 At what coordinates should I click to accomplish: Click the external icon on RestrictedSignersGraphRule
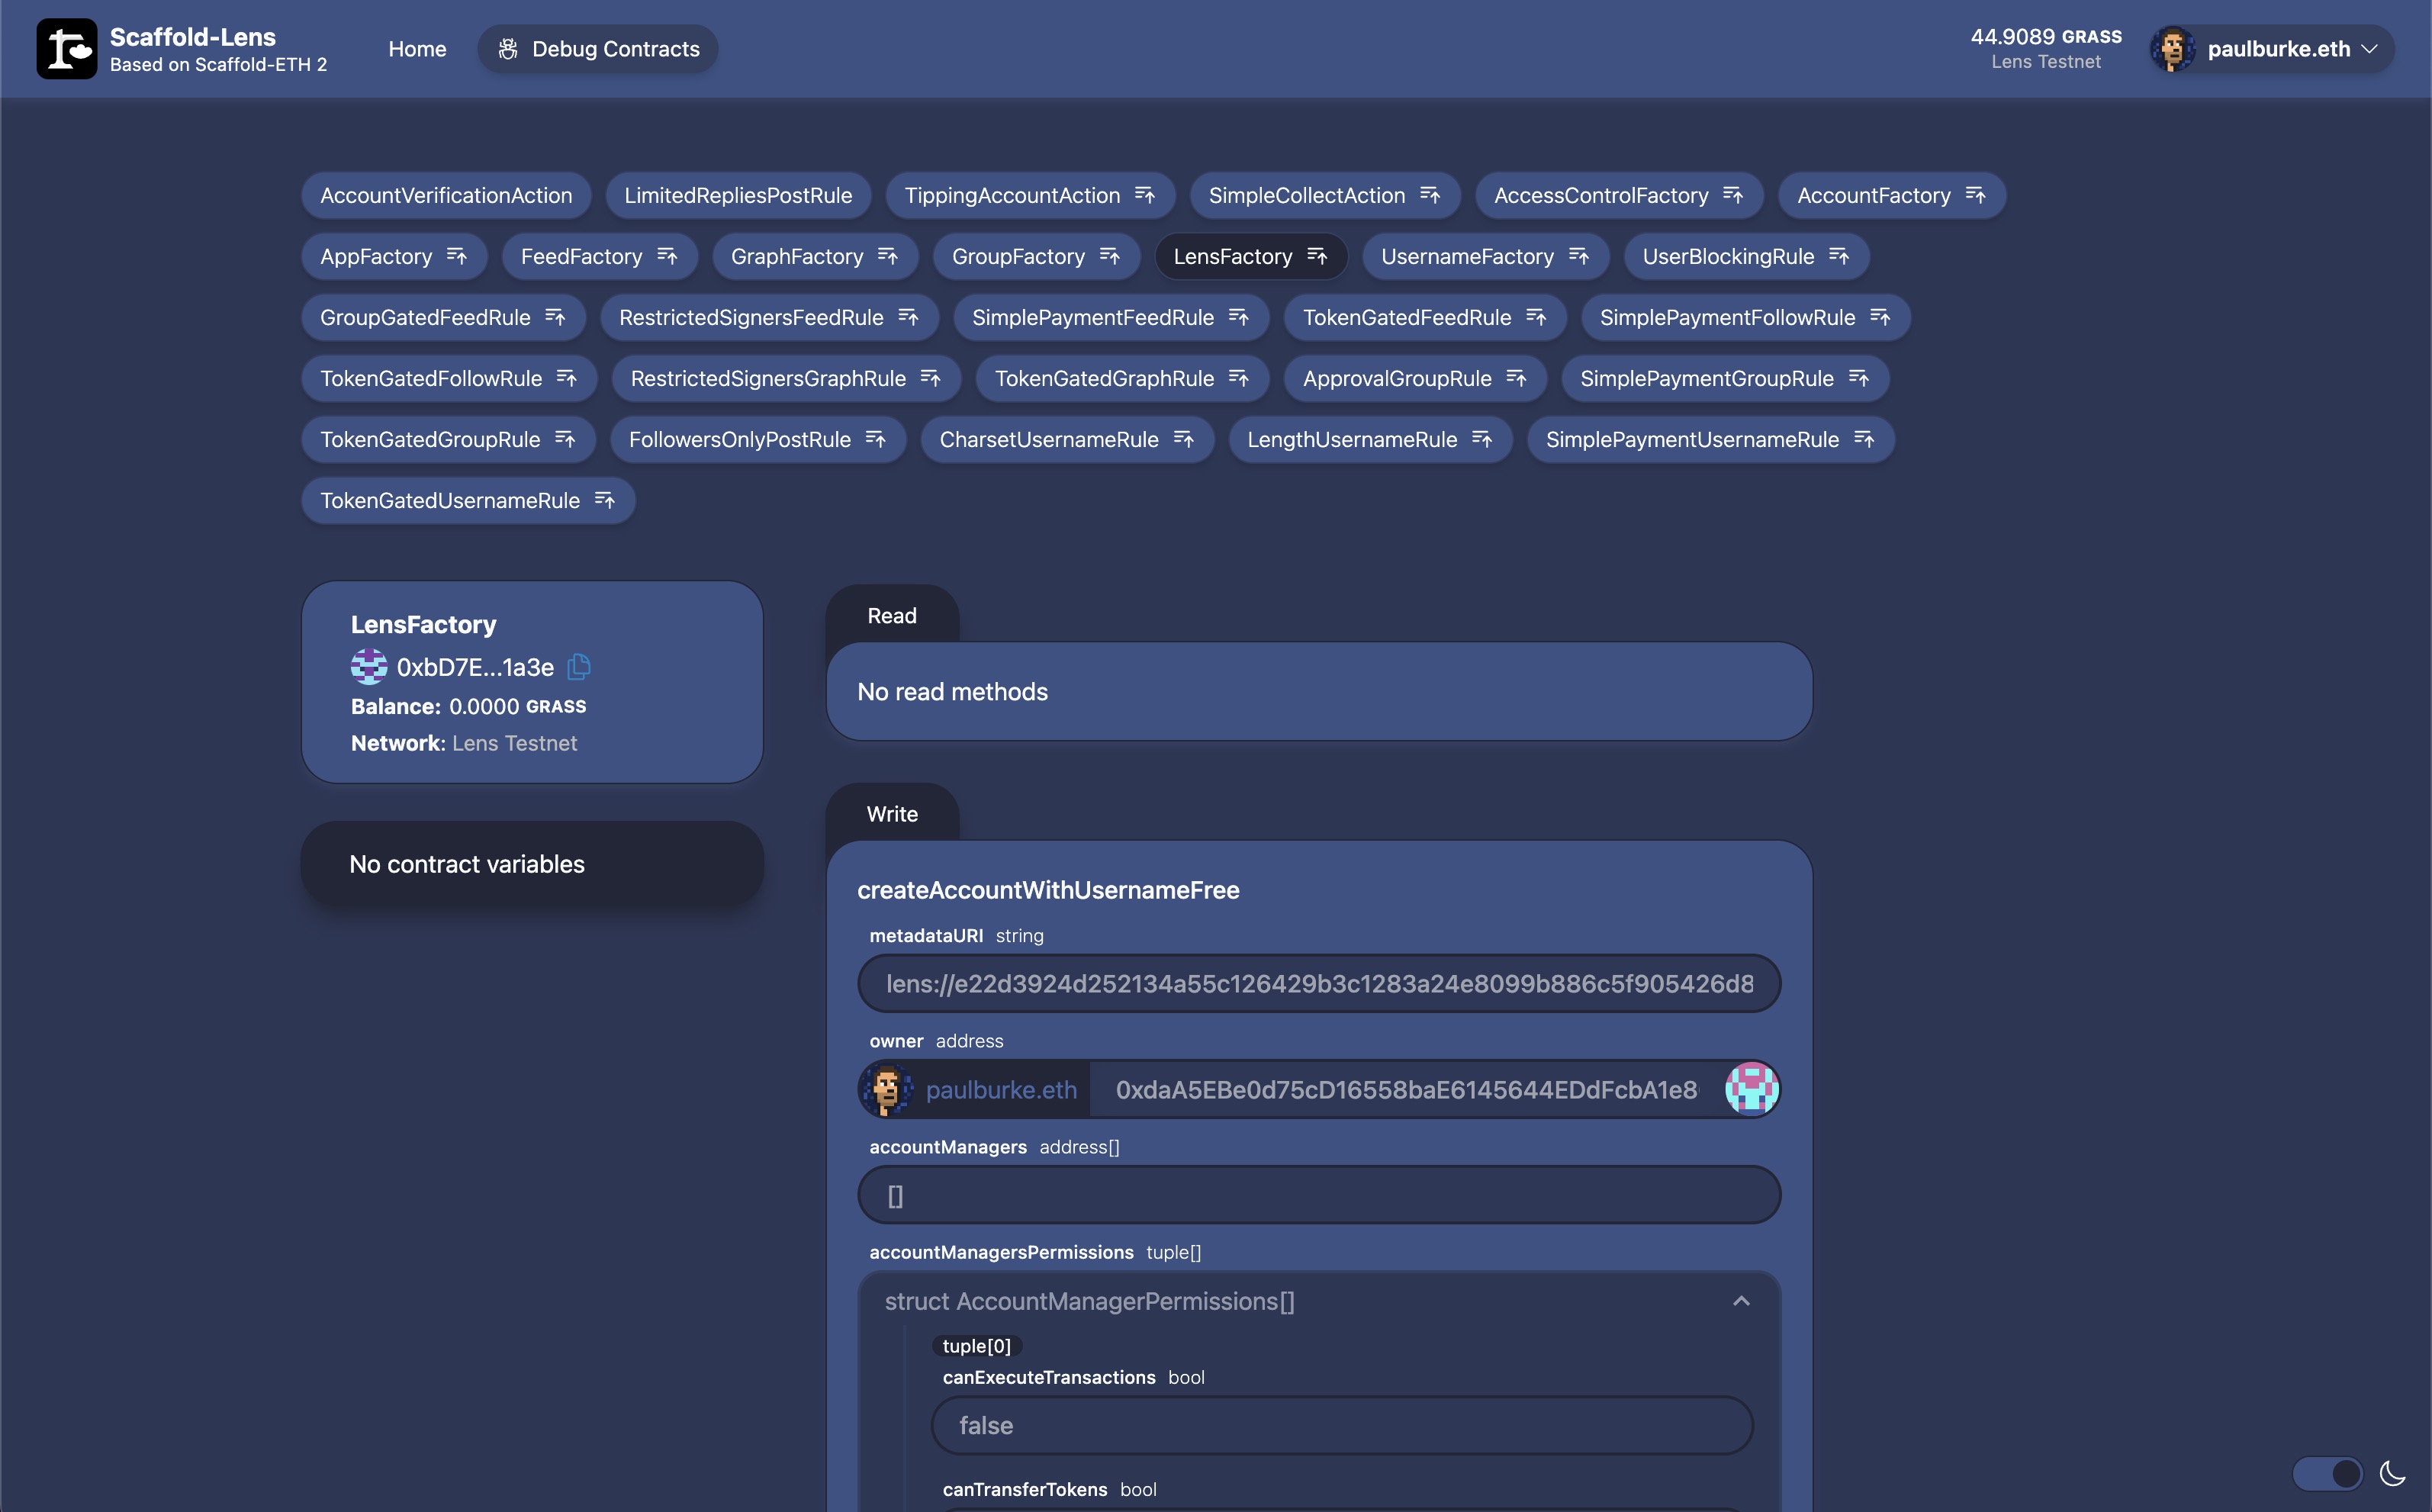(931, 378)
